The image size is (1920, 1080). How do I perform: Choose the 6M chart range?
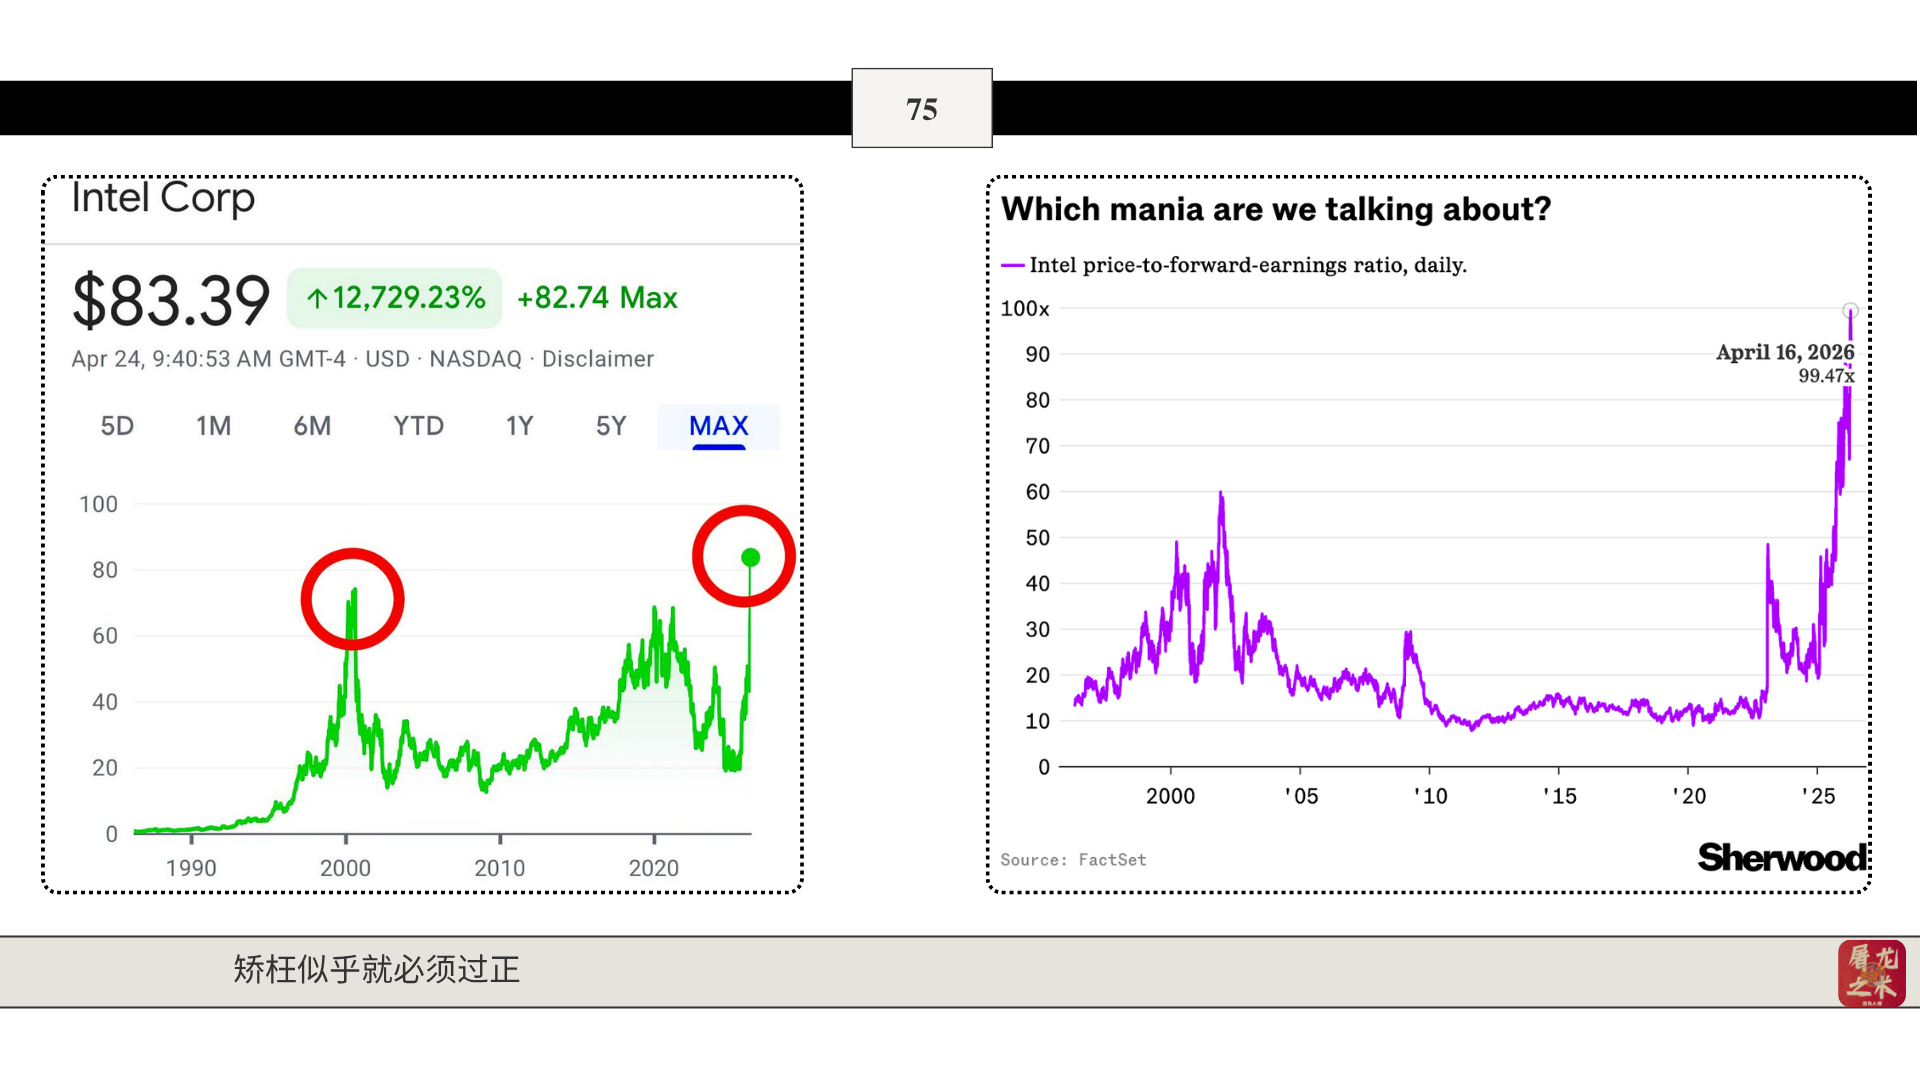pos(312,426)
